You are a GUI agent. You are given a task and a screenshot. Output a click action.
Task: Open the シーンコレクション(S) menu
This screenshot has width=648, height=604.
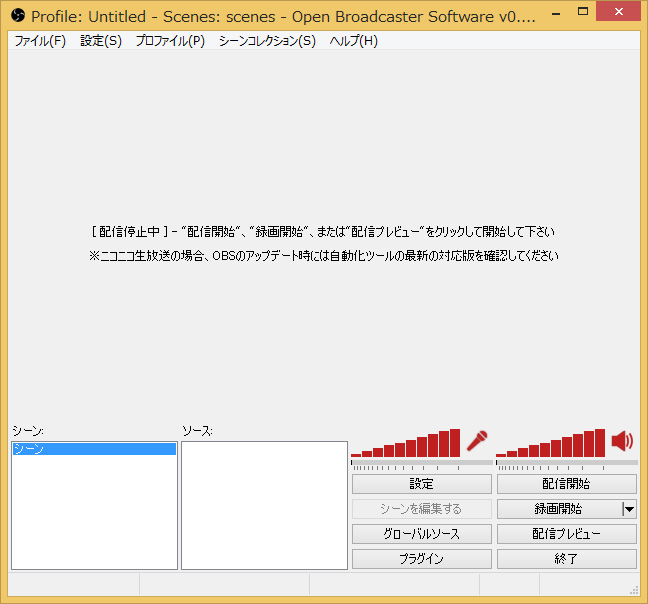[267, 41]
